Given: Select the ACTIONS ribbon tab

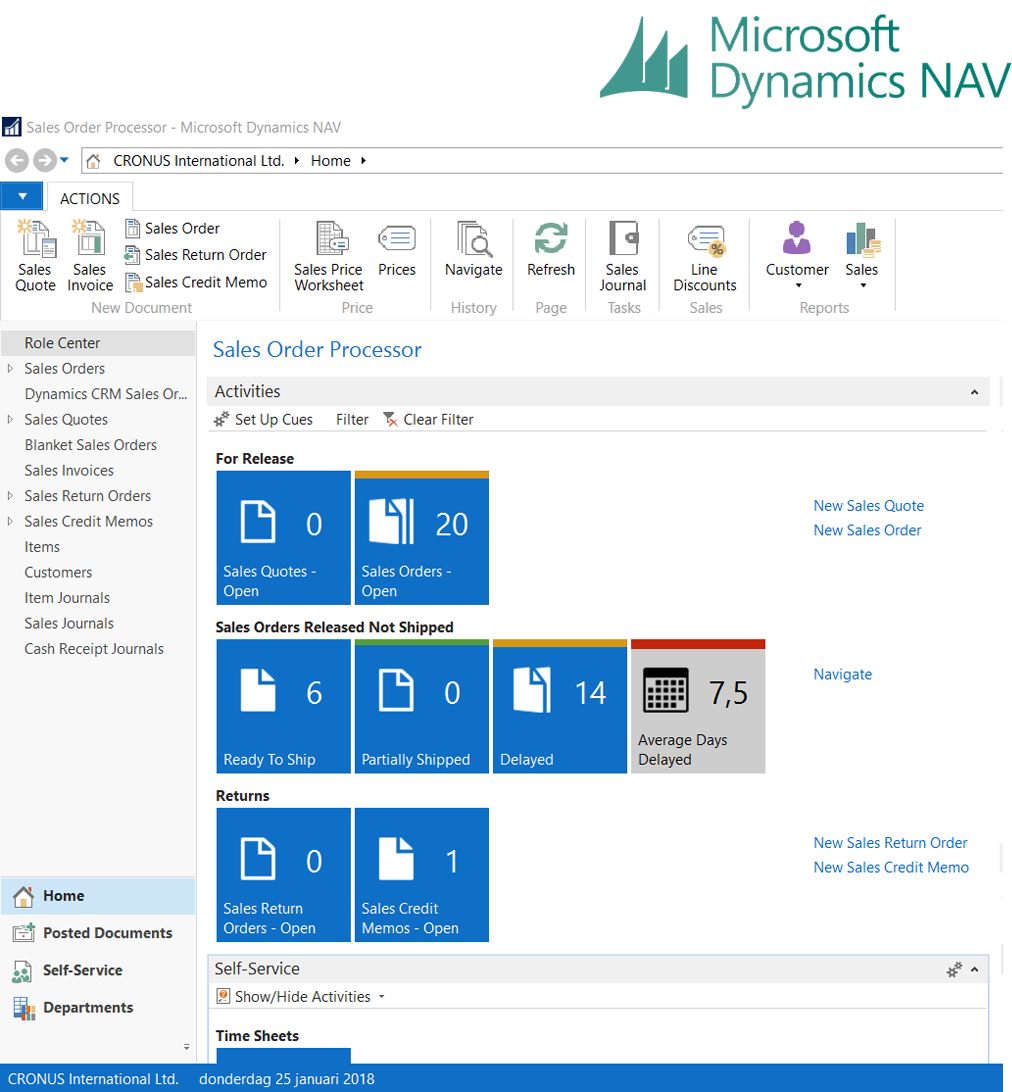Looking at the screenshot, I should click(x=90, y=198).
